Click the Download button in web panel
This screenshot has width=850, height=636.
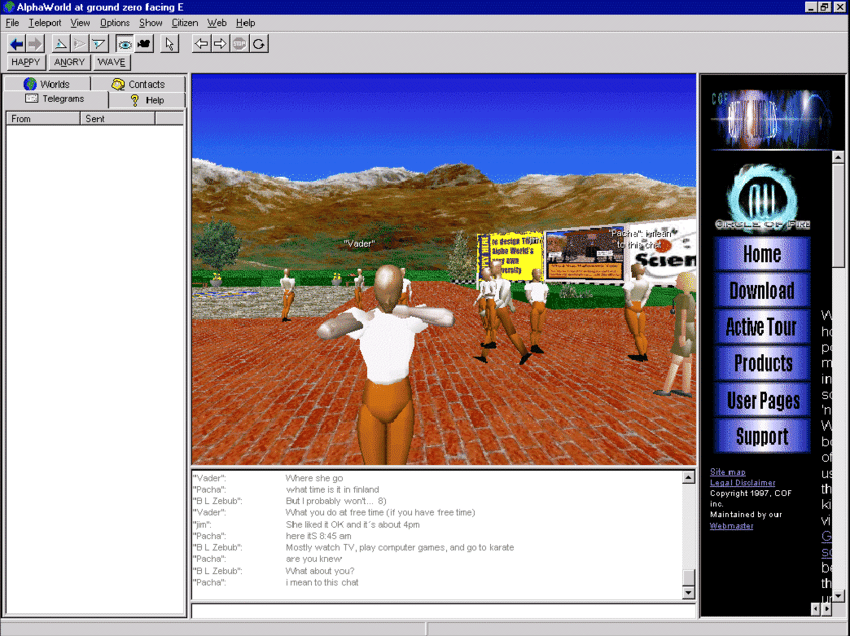pos(762,291)
